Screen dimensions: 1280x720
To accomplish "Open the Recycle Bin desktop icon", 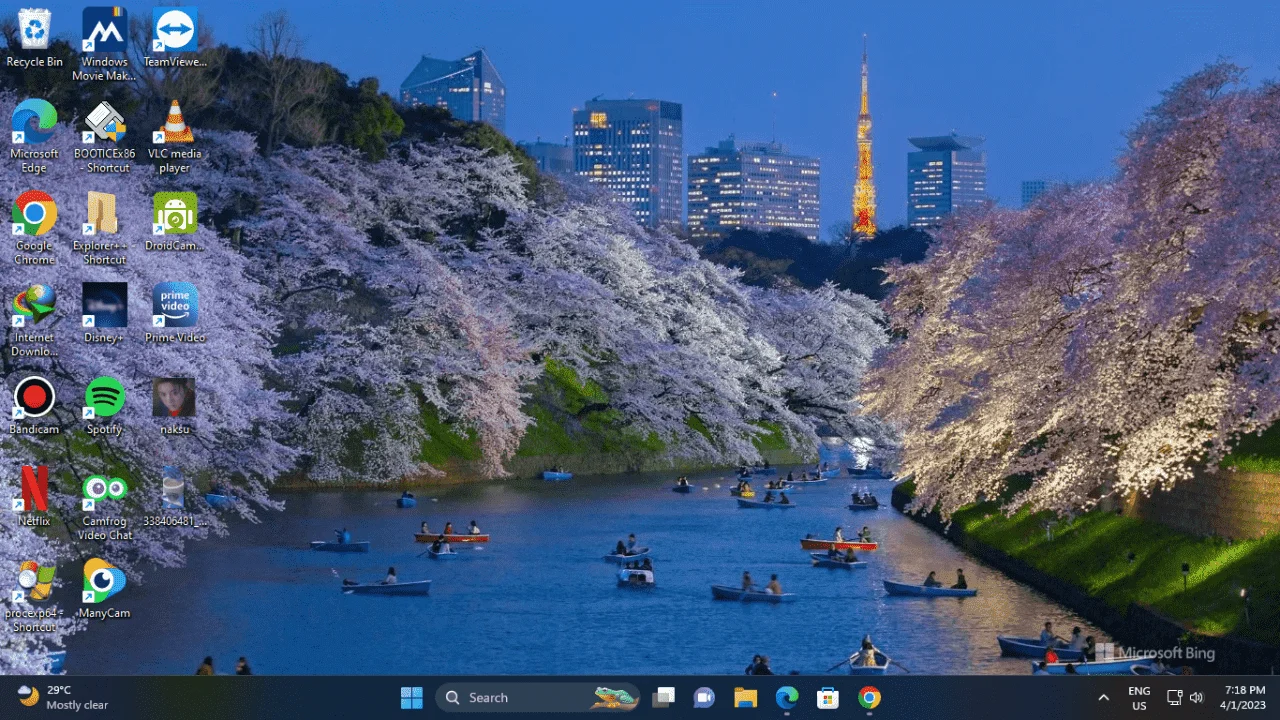I will point(34,38).
